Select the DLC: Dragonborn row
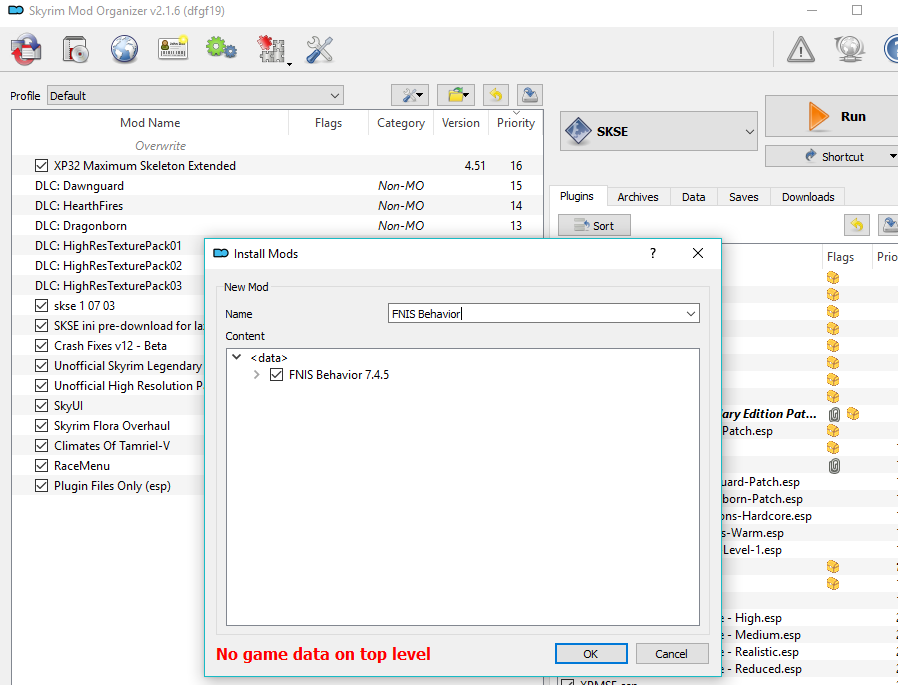The image size is (898, 685). coord(277,226)
